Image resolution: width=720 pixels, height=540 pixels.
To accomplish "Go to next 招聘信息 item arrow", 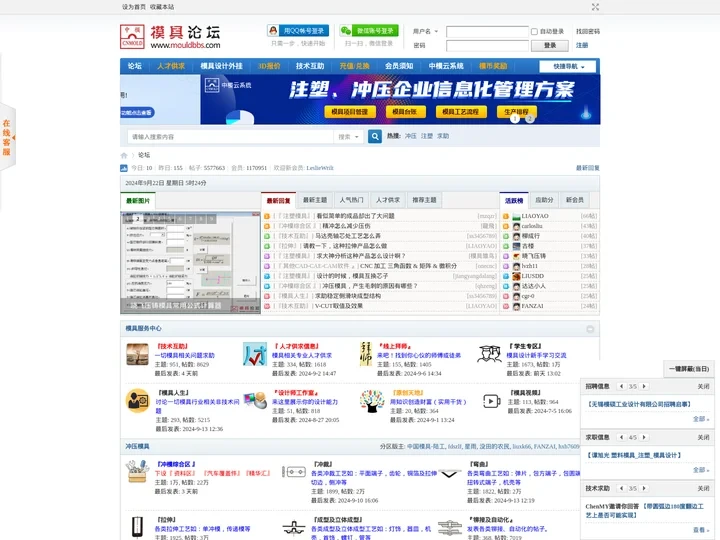I will (644, 387).
